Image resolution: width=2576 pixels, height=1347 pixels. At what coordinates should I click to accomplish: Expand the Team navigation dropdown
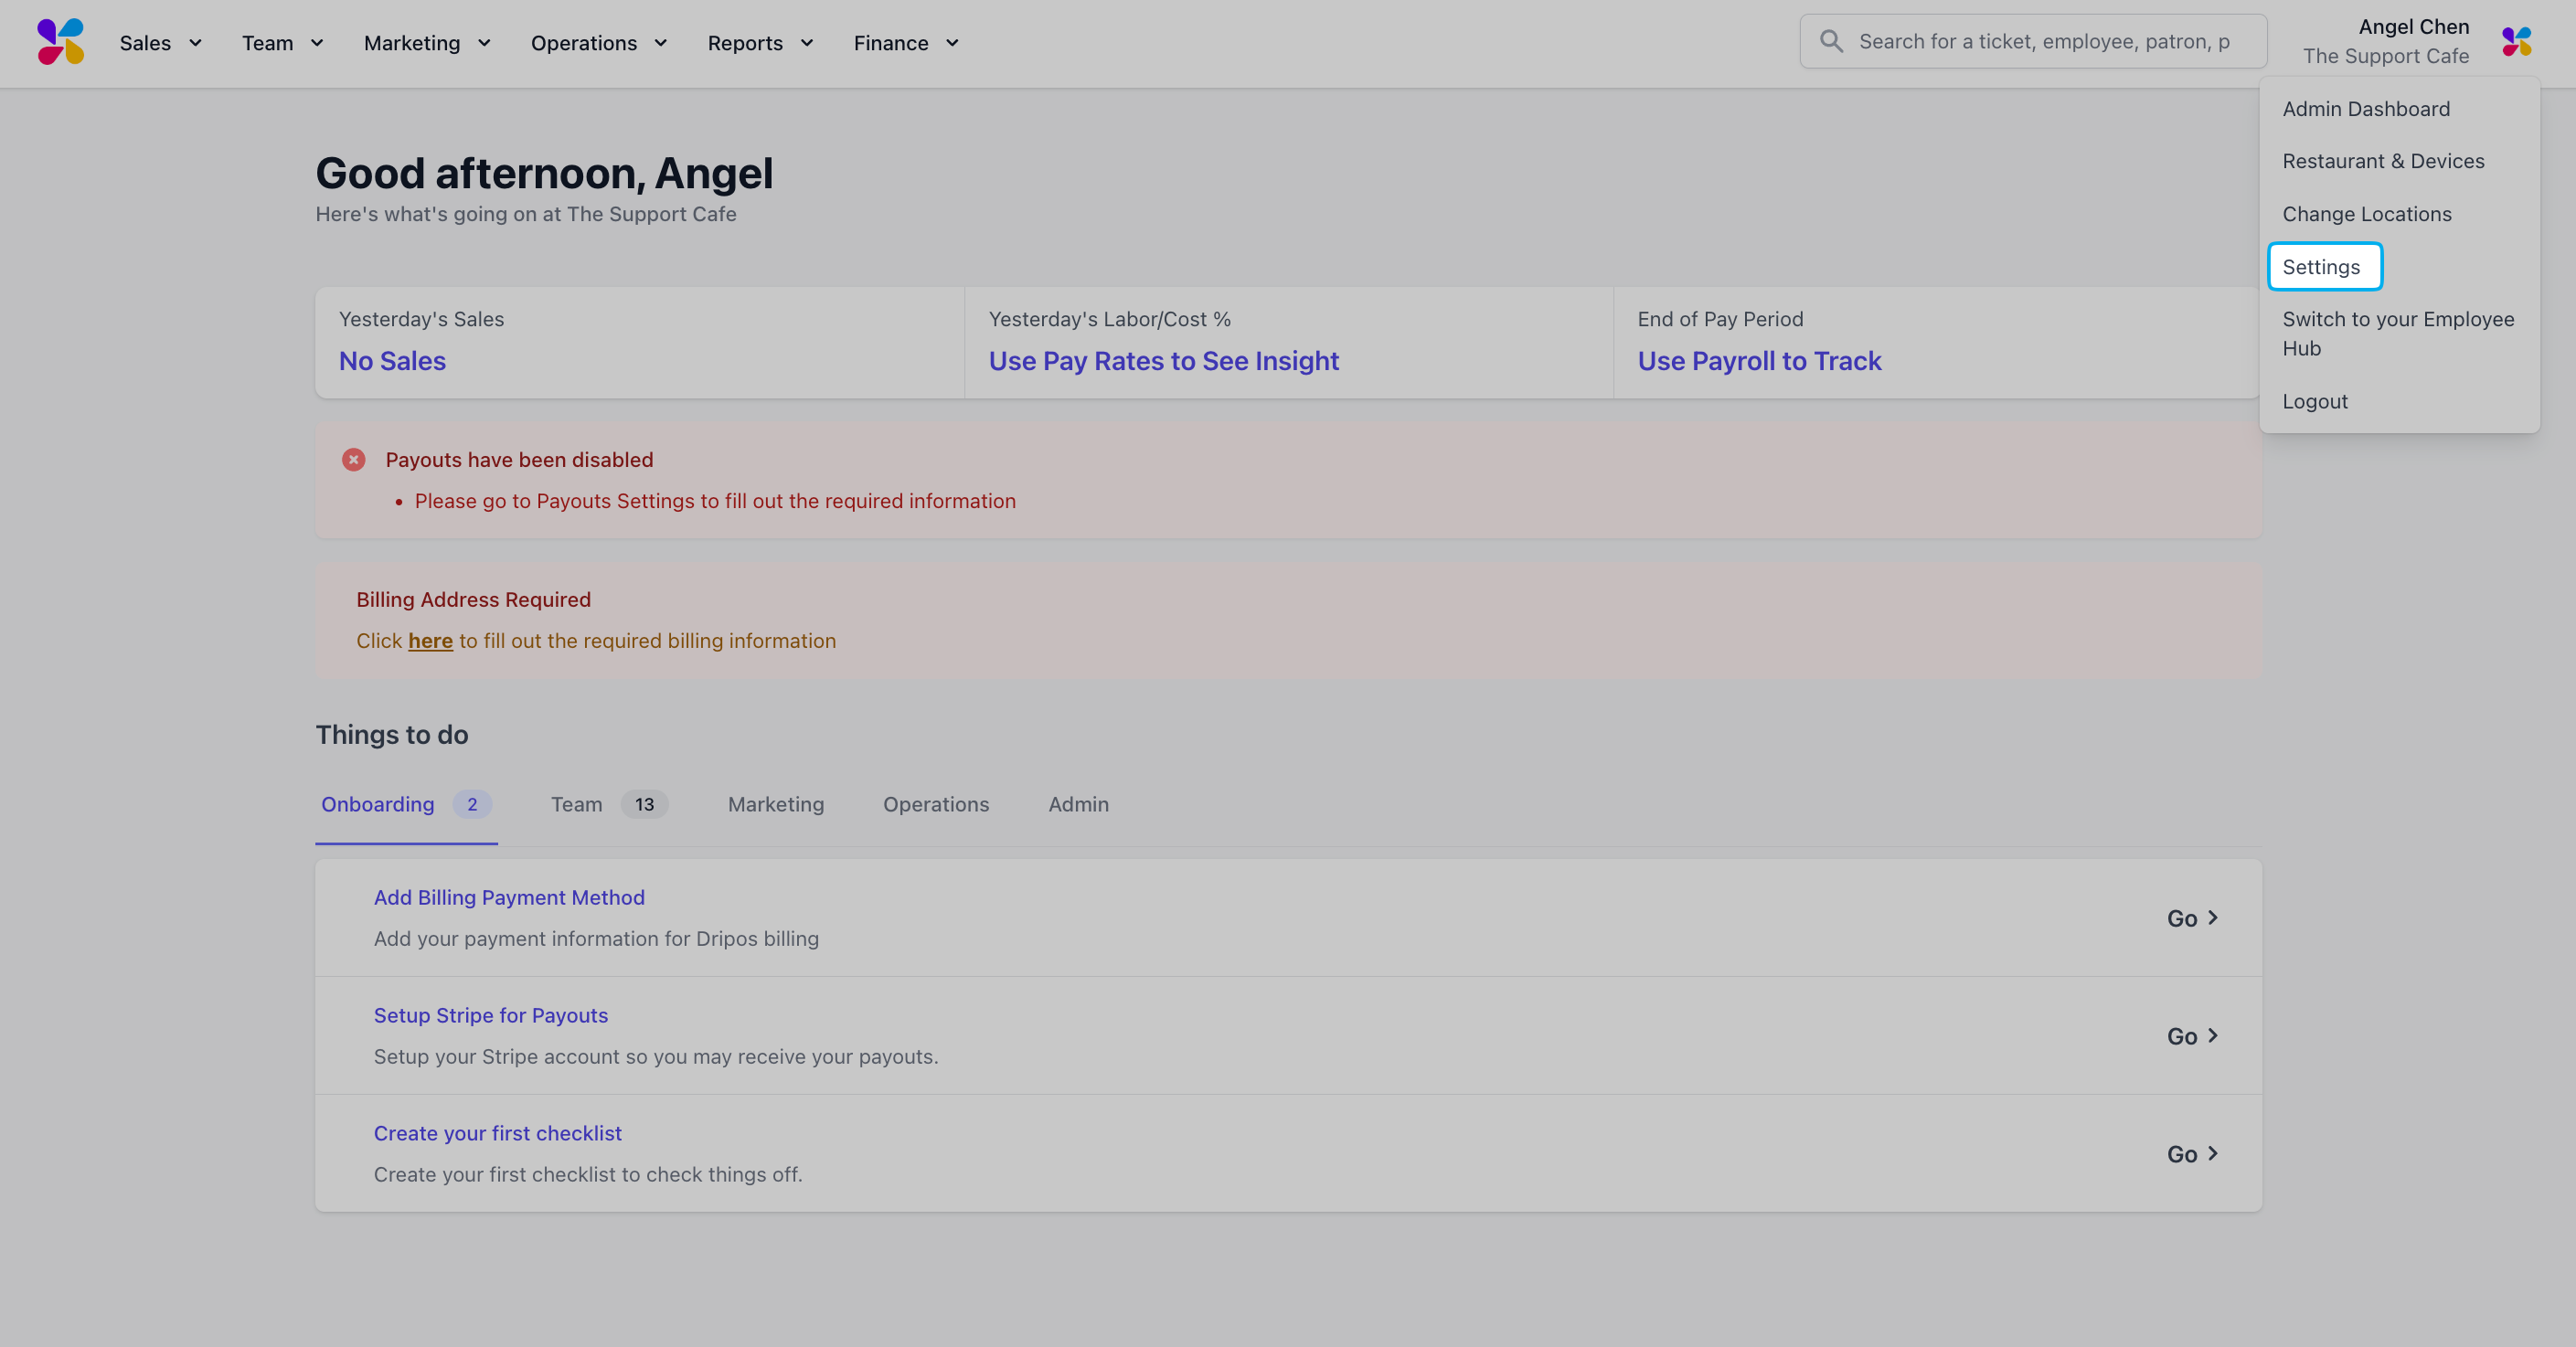point(283,43)
